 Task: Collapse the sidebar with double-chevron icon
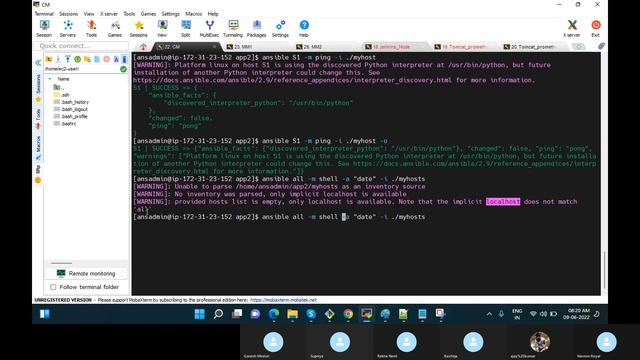(38, 63)
